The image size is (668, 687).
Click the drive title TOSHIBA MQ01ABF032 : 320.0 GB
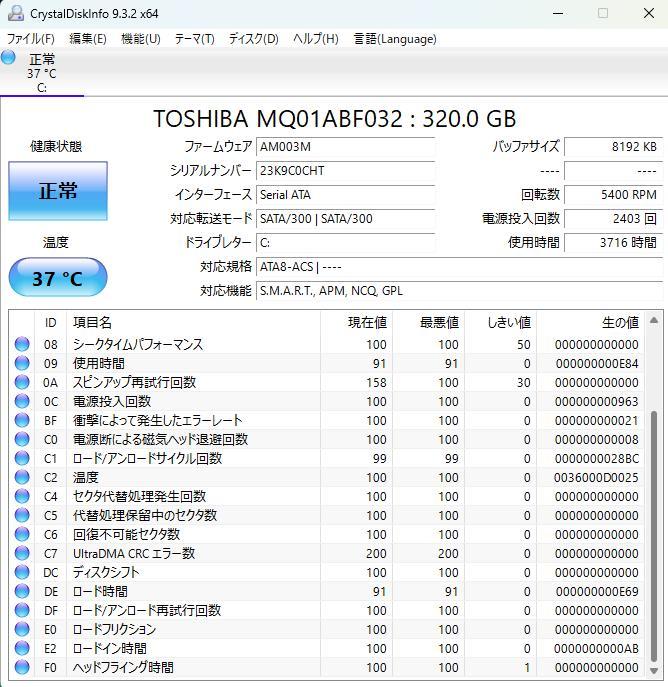click(x=334, y=118)
